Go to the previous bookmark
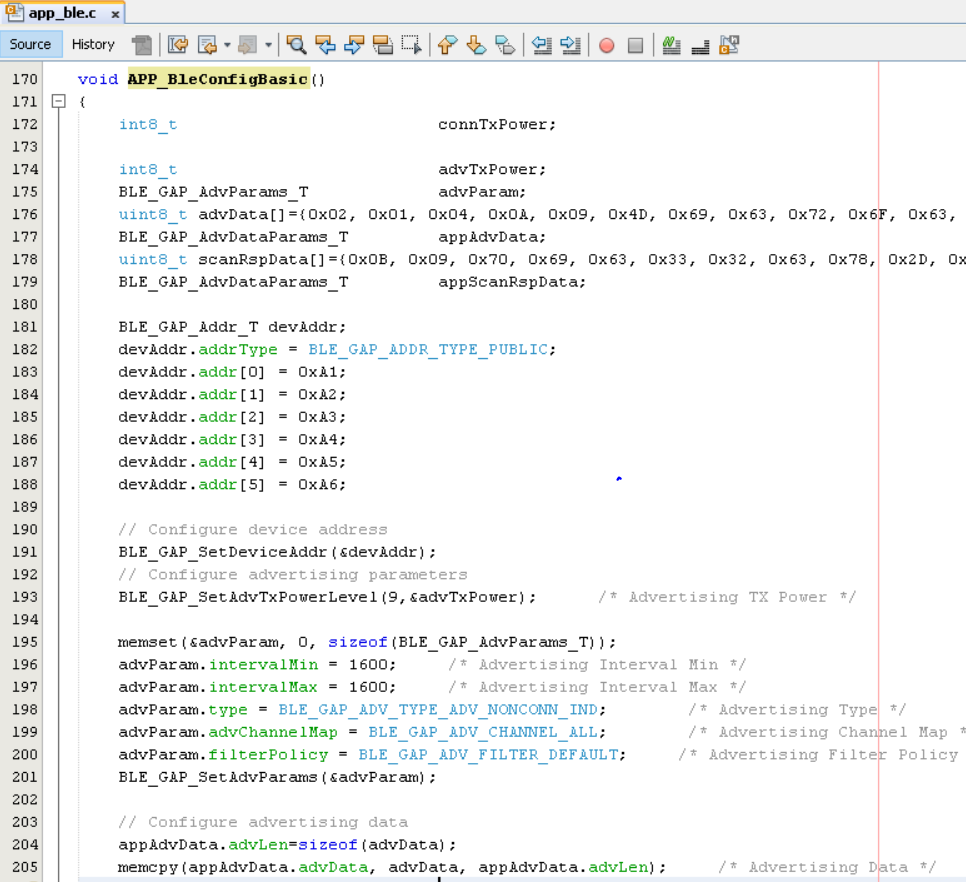 coord(447,45)
